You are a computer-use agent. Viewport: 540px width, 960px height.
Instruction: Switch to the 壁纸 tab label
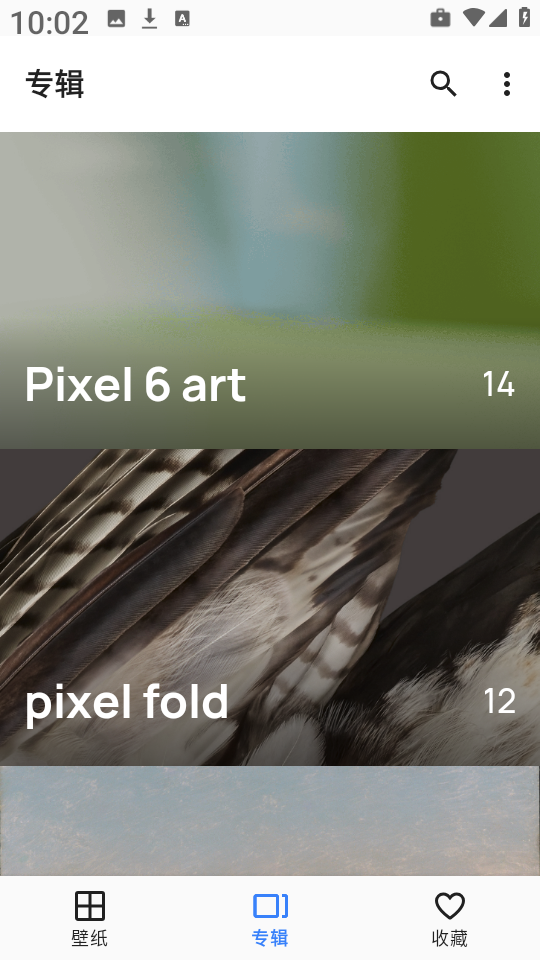[x=89, y=938]
